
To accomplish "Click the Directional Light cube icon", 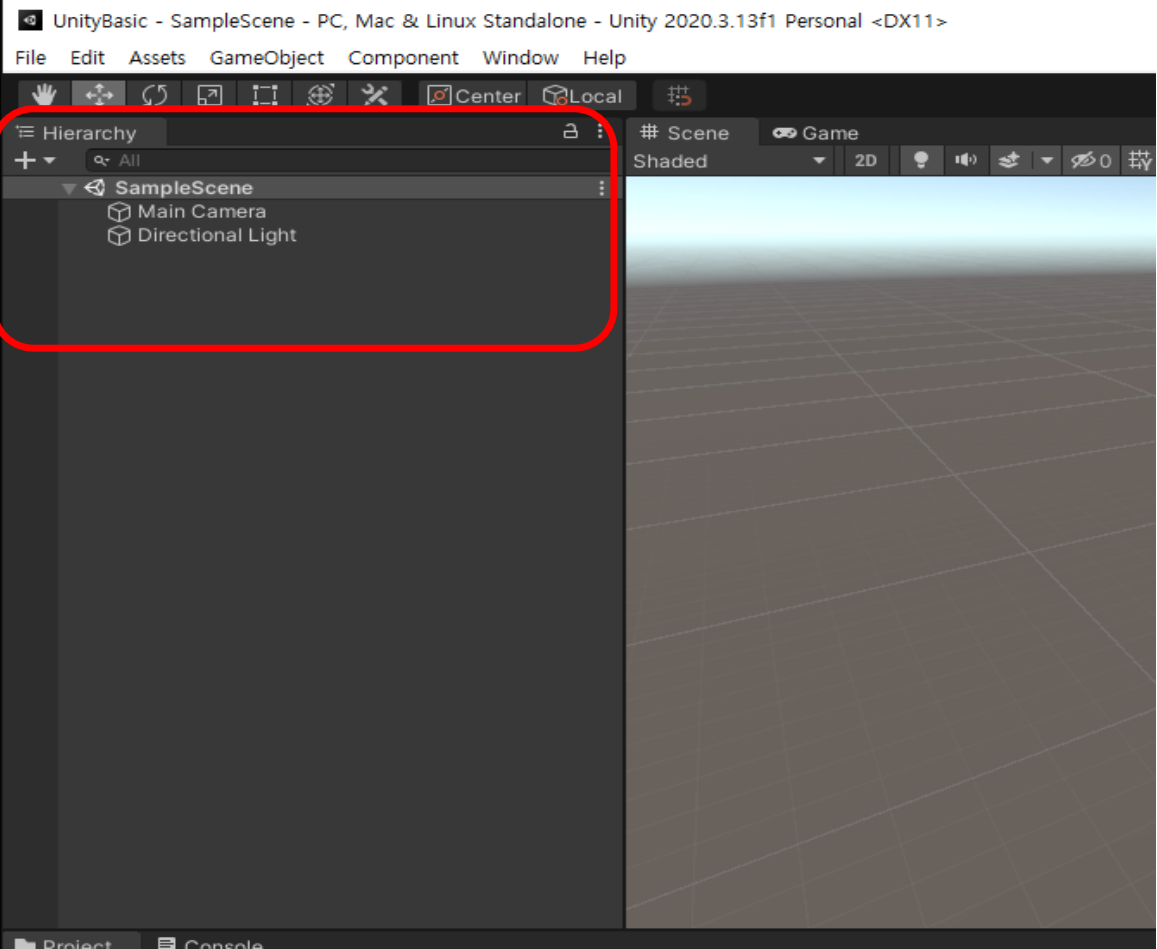I will pos(119,235).
